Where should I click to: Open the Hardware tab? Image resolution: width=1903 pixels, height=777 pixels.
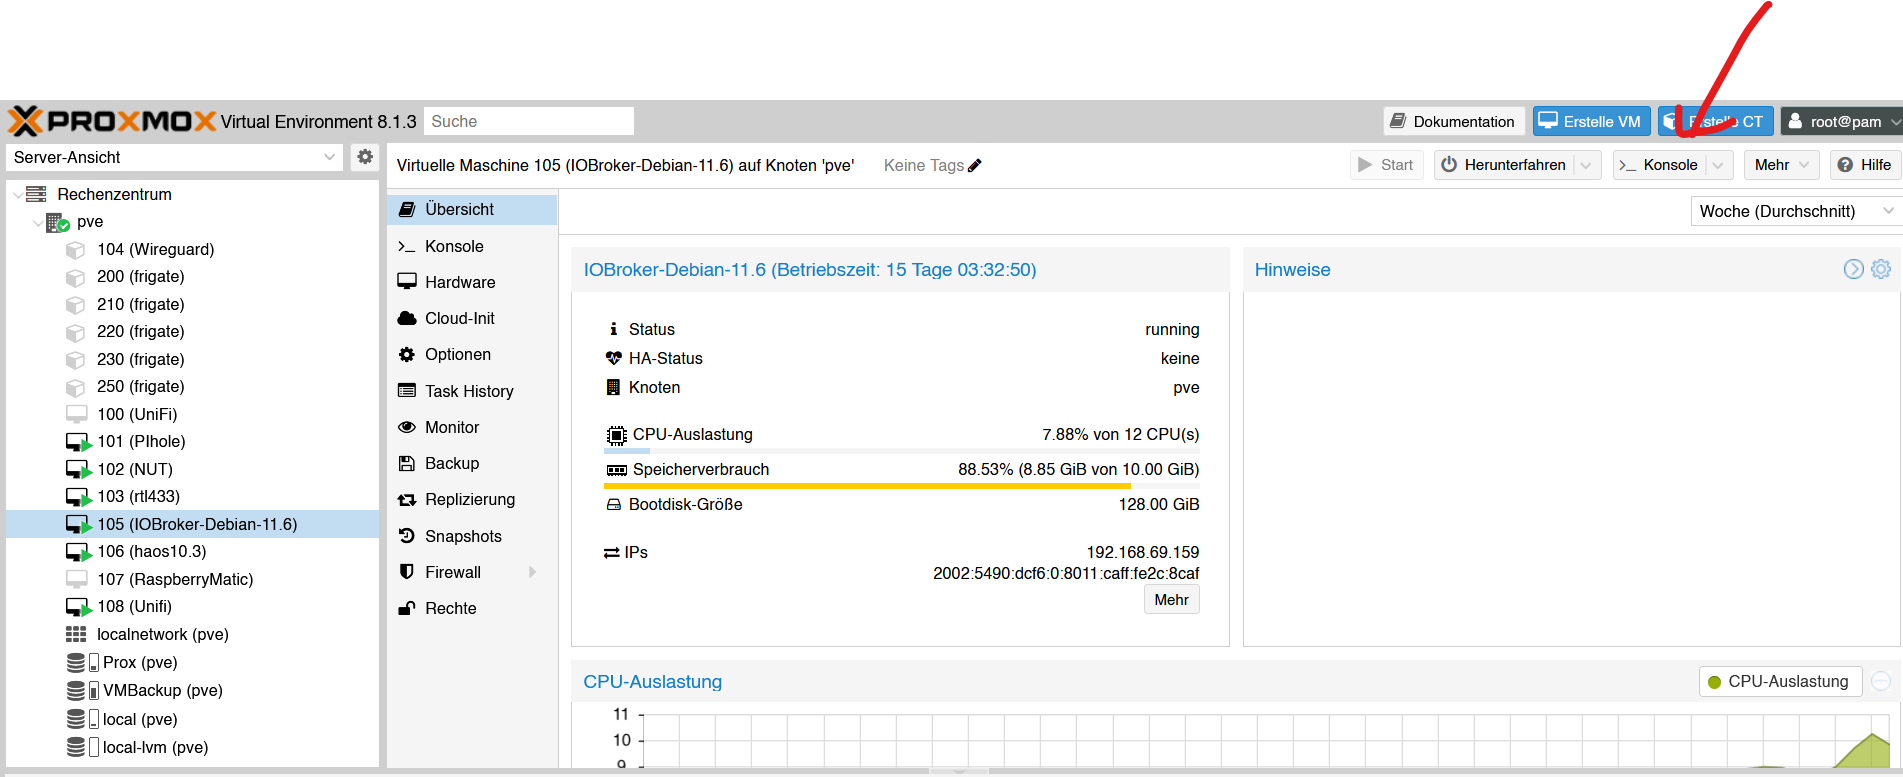460,283
